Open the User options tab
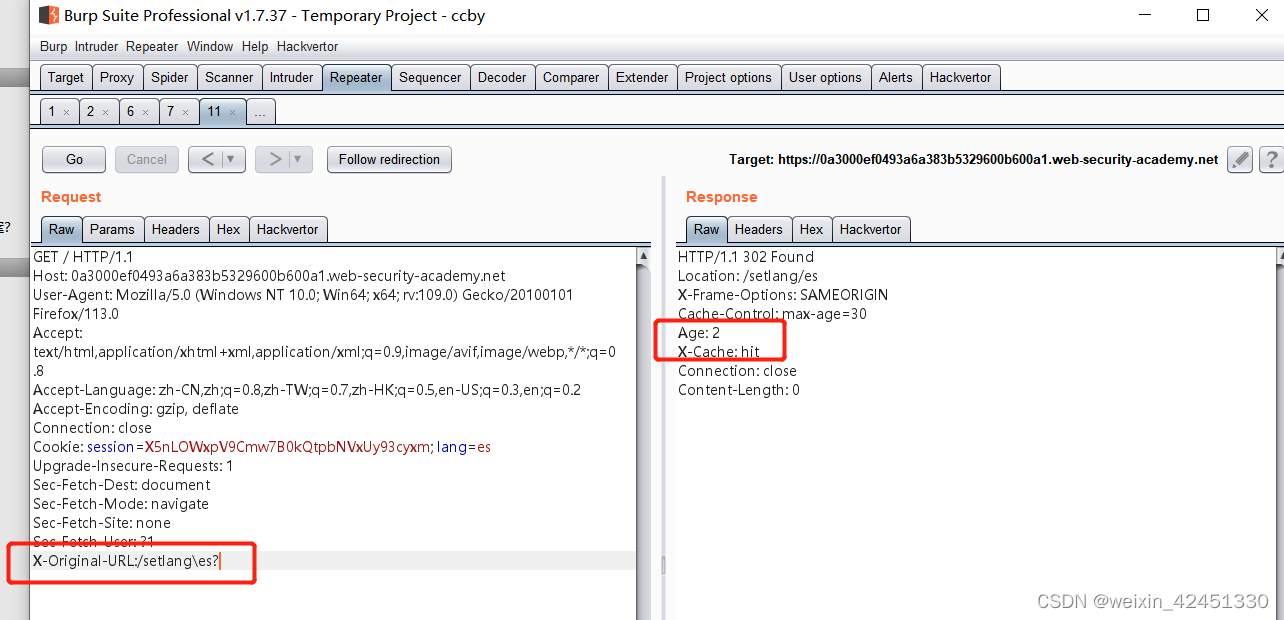 coord(825,78)
